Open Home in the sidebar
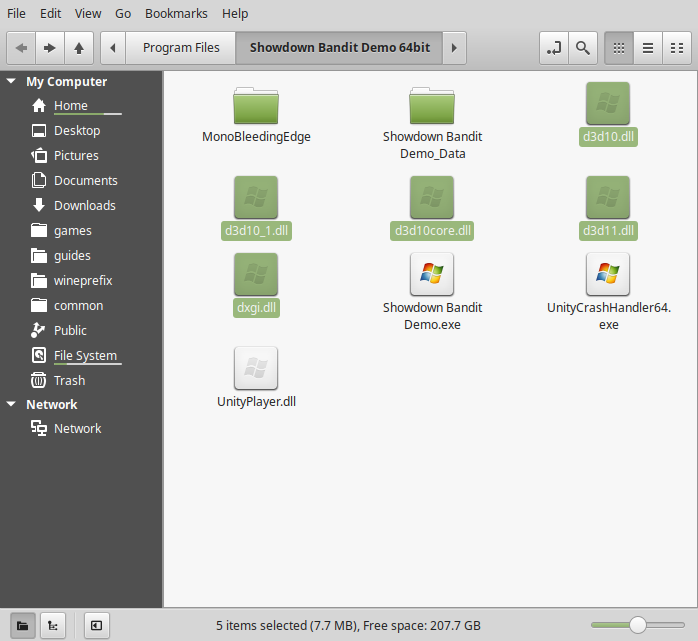 tap(81, 105)
